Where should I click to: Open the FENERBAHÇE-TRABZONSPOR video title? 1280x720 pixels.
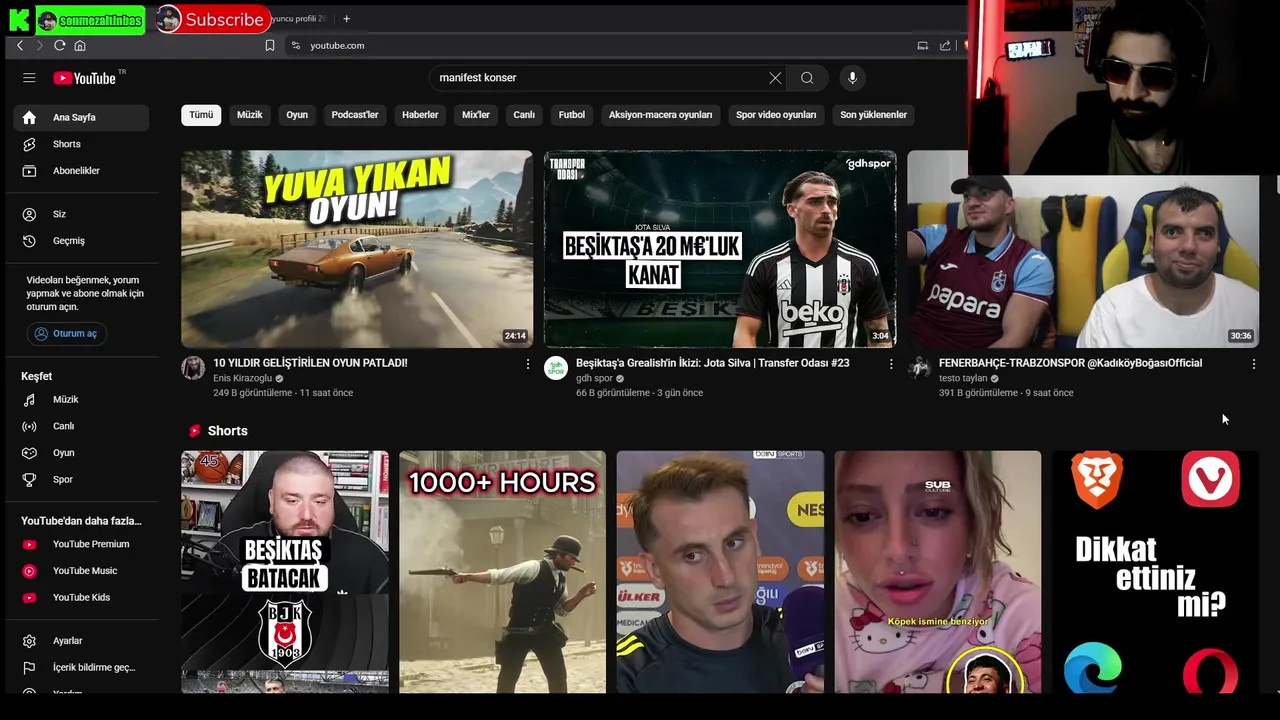1070,363
